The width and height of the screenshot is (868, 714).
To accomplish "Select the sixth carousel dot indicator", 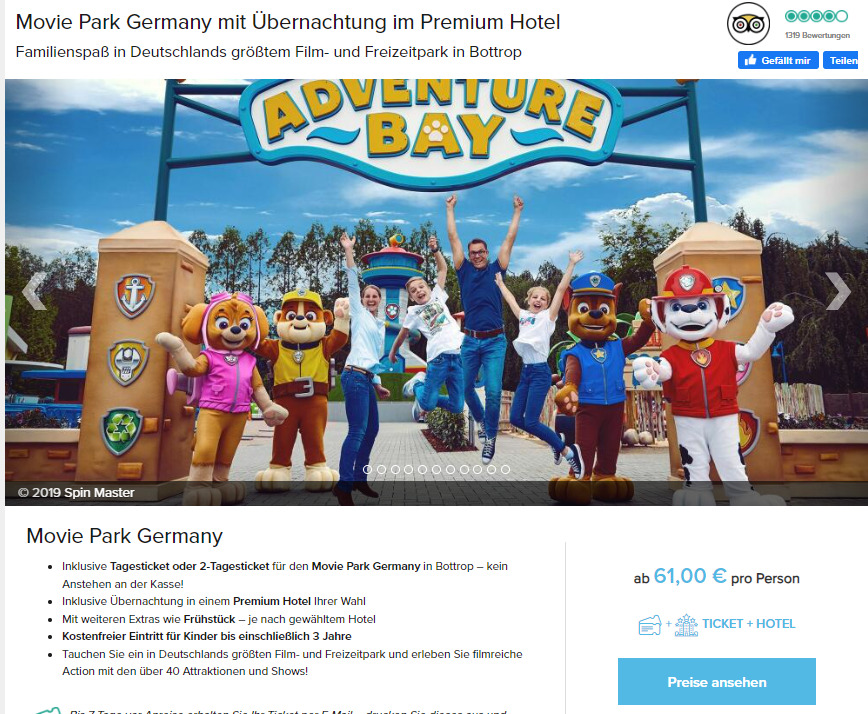I will coord(436,469).
